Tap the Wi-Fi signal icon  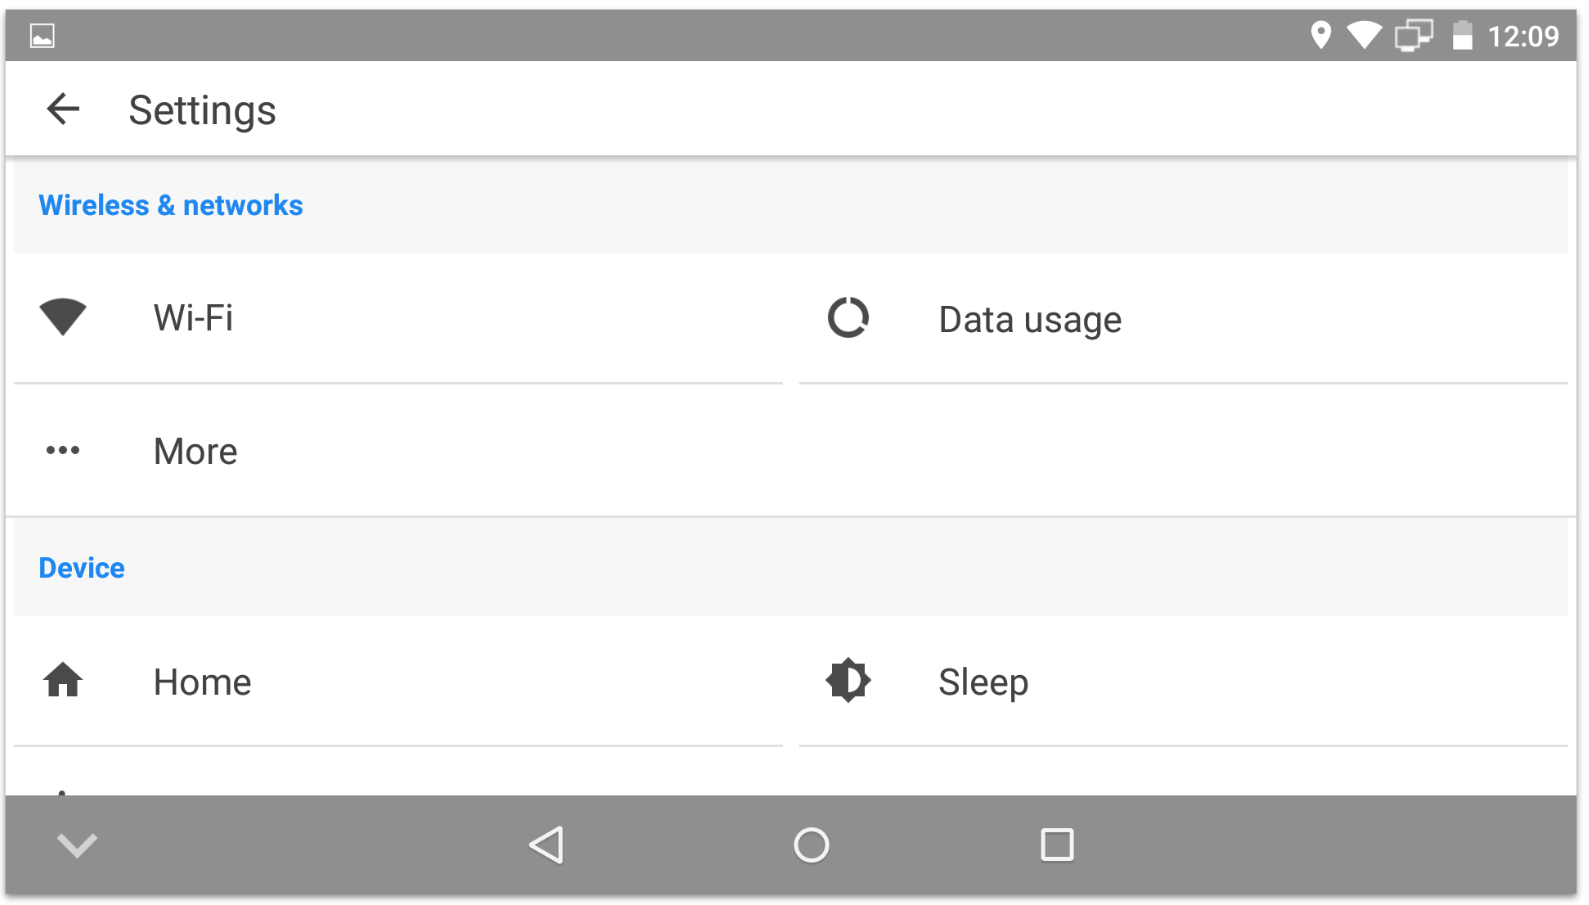click(63, 317)
